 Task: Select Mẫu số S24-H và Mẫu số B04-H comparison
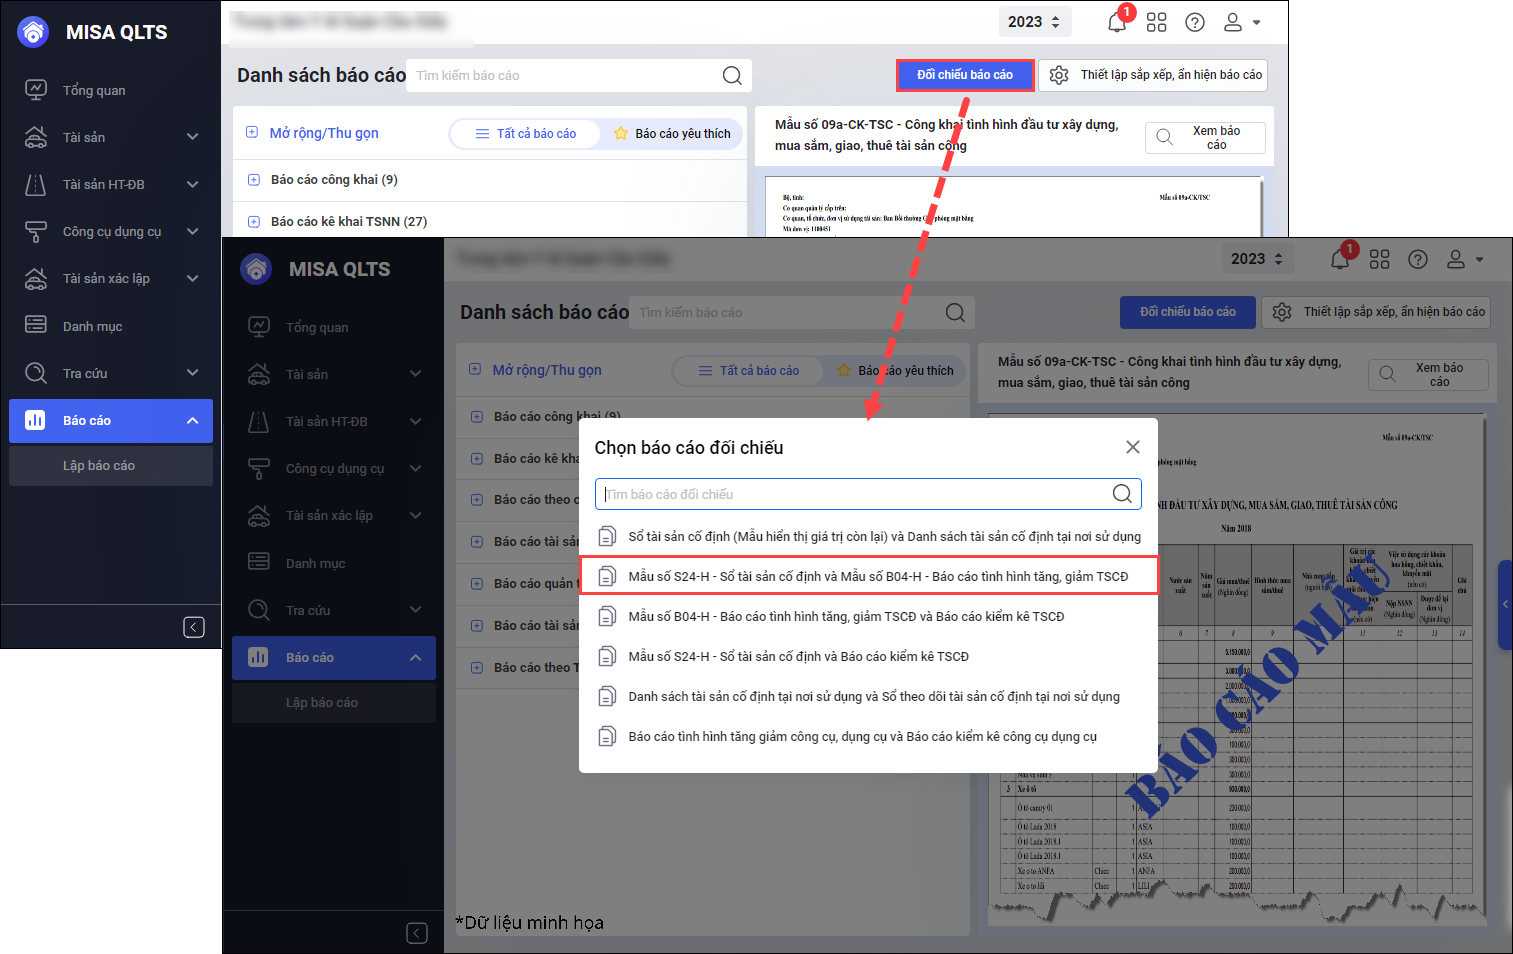868,576
